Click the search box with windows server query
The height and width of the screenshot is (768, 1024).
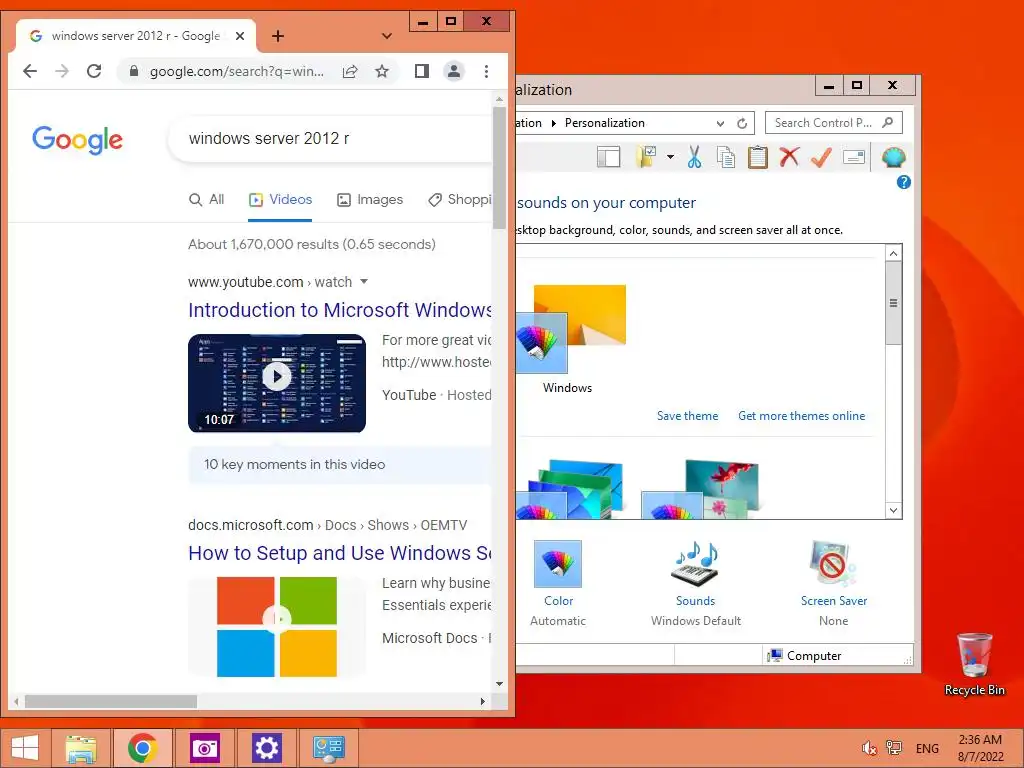[330, 138]
